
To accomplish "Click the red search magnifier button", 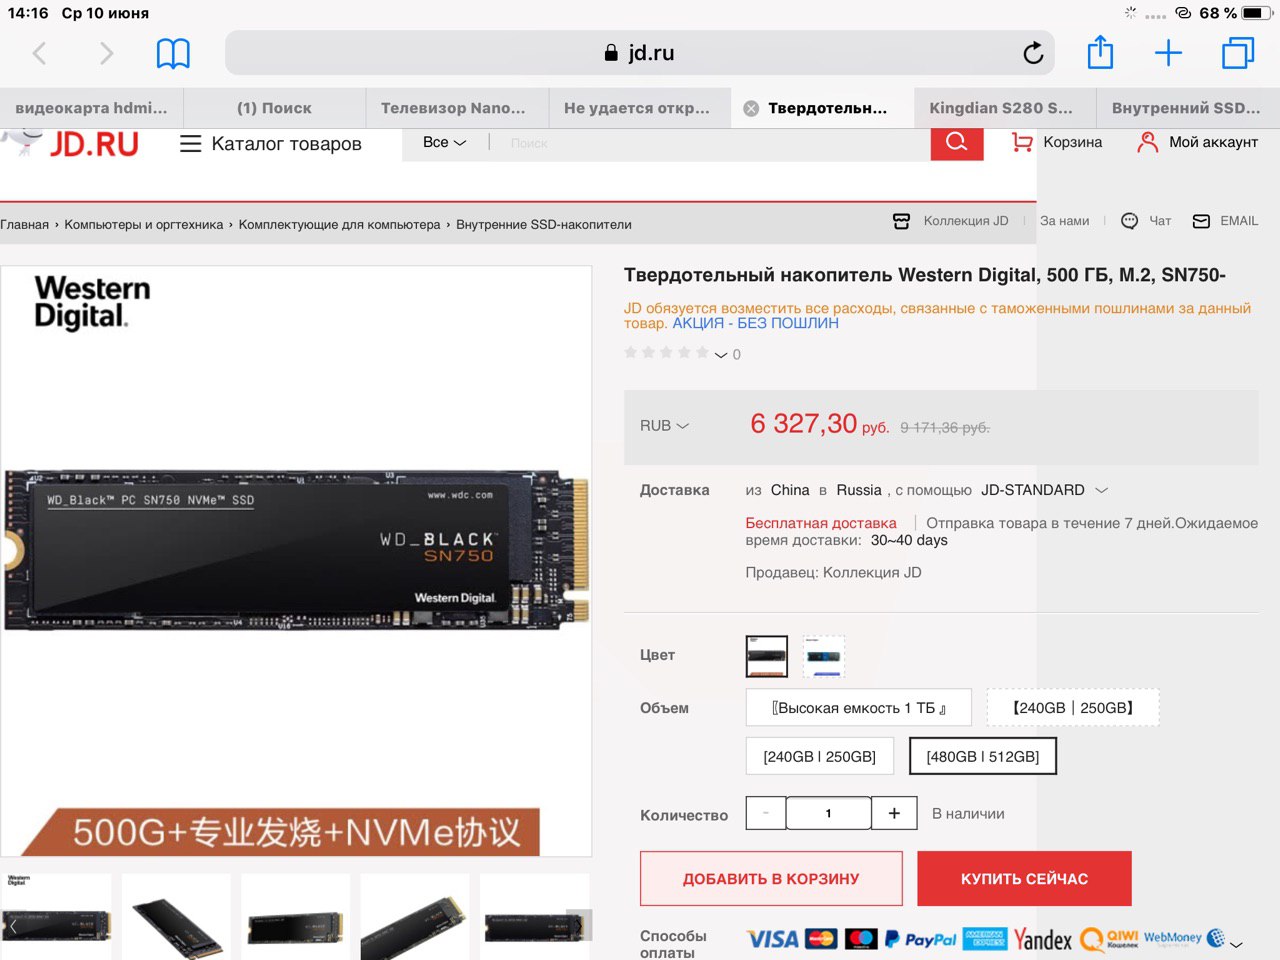I will (x=957, y=143).
